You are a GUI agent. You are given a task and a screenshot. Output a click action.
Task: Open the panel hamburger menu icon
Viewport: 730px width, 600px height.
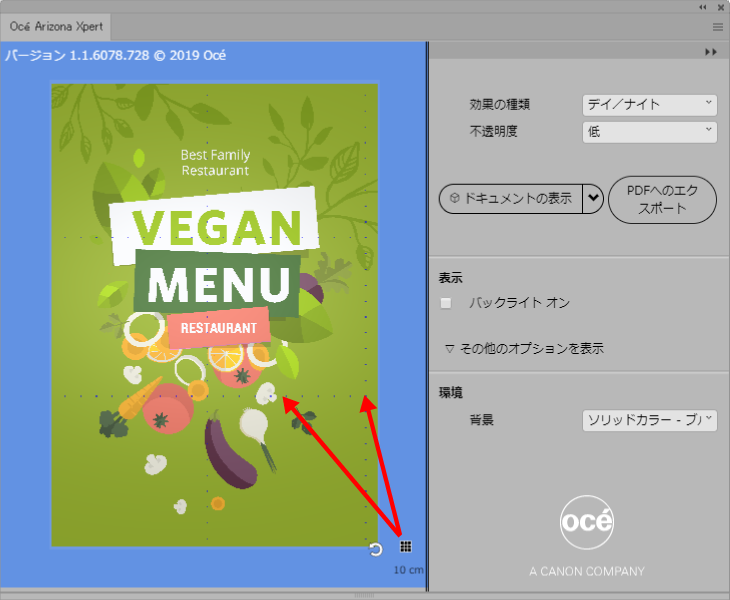[x=718, y=27]
